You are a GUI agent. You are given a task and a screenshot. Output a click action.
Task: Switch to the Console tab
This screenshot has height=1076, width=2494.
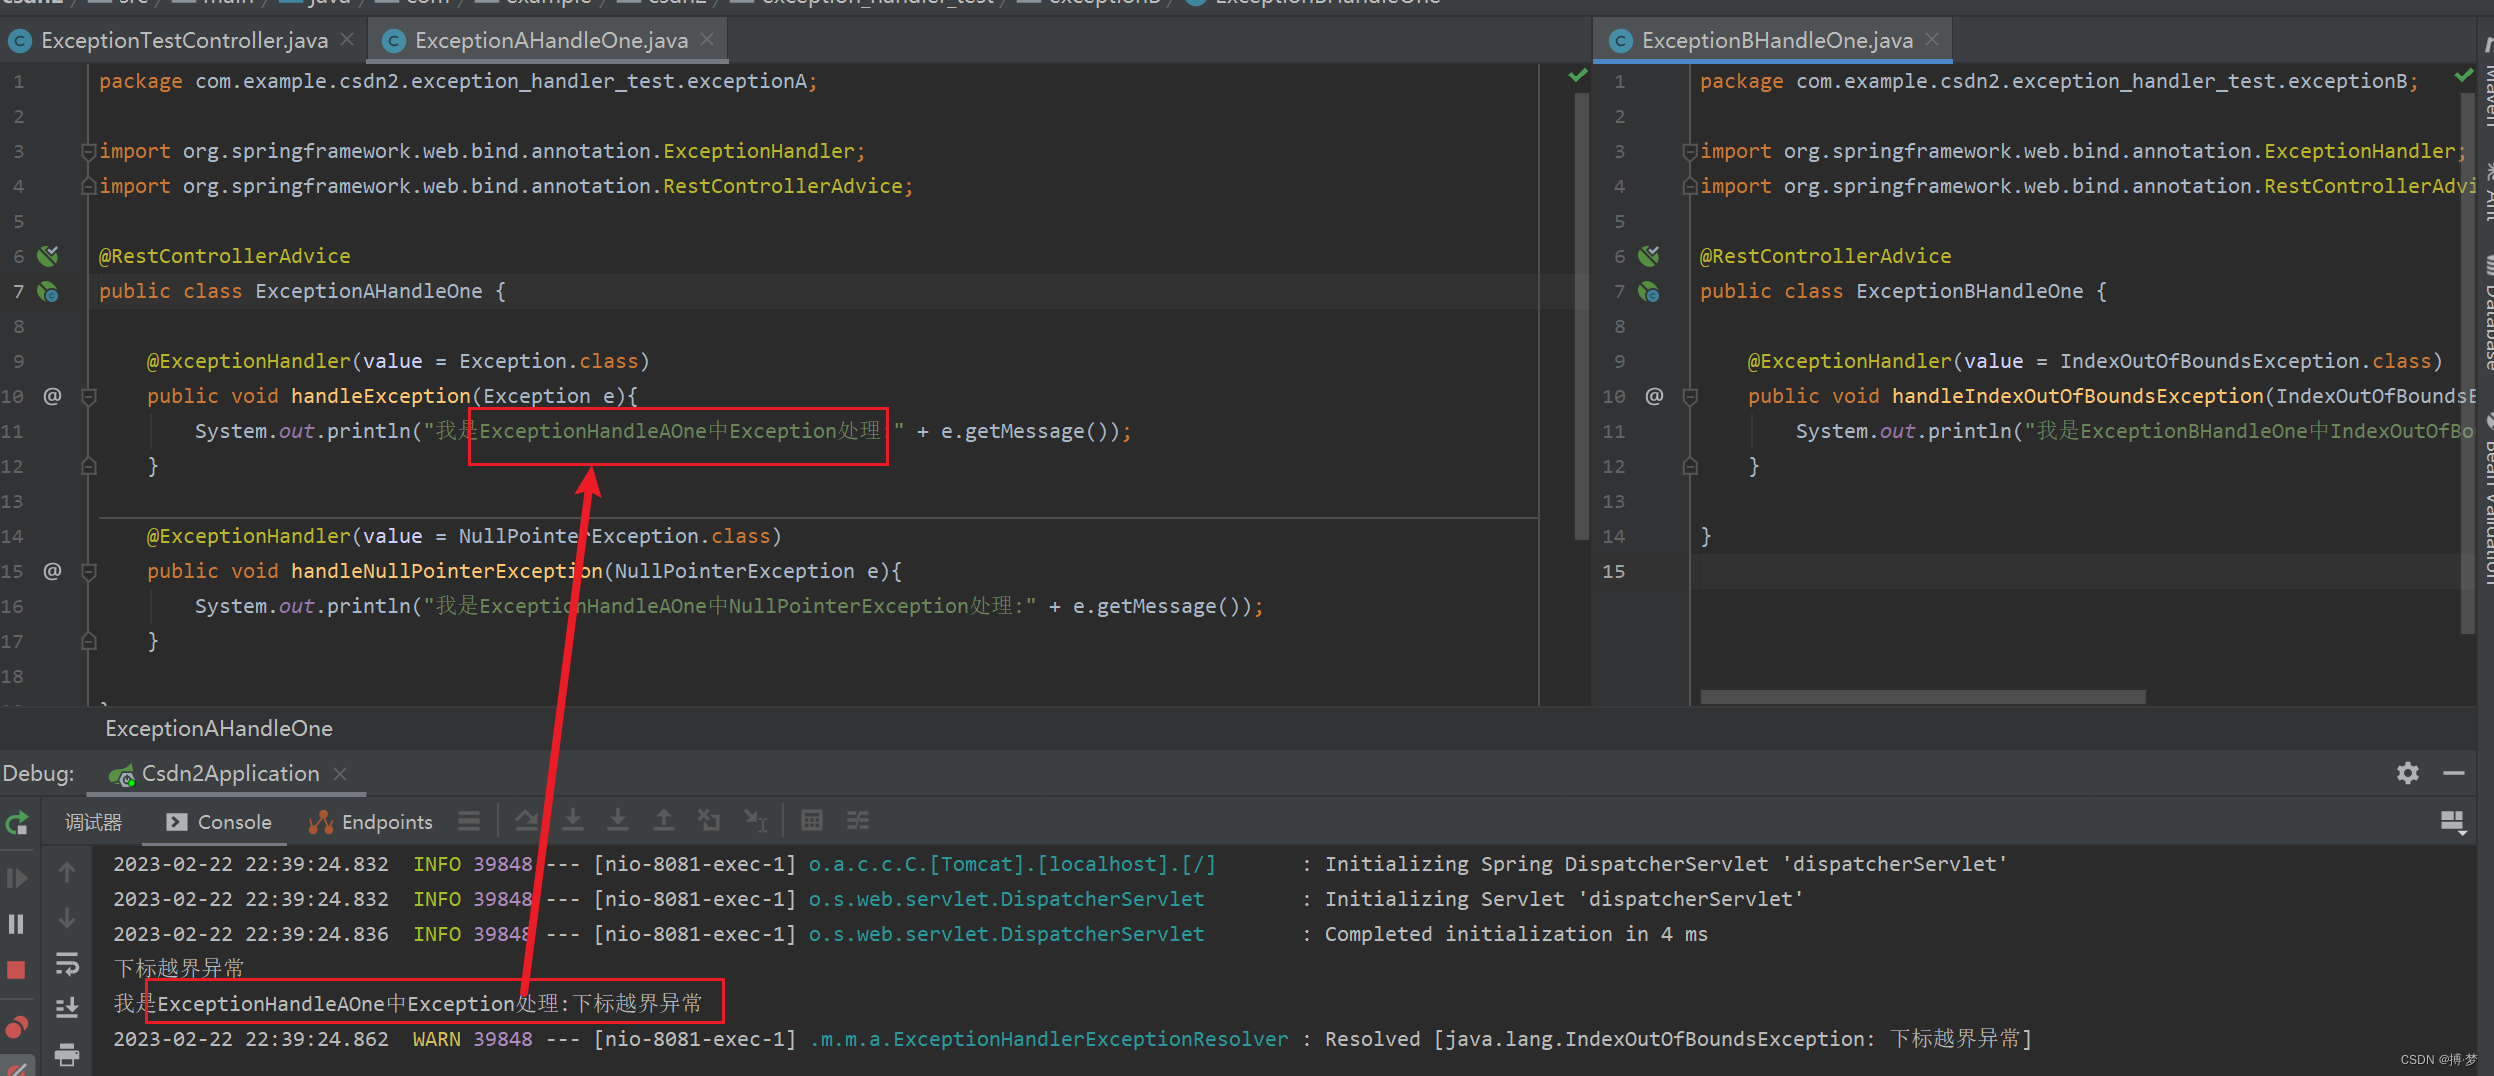(219, 822)
